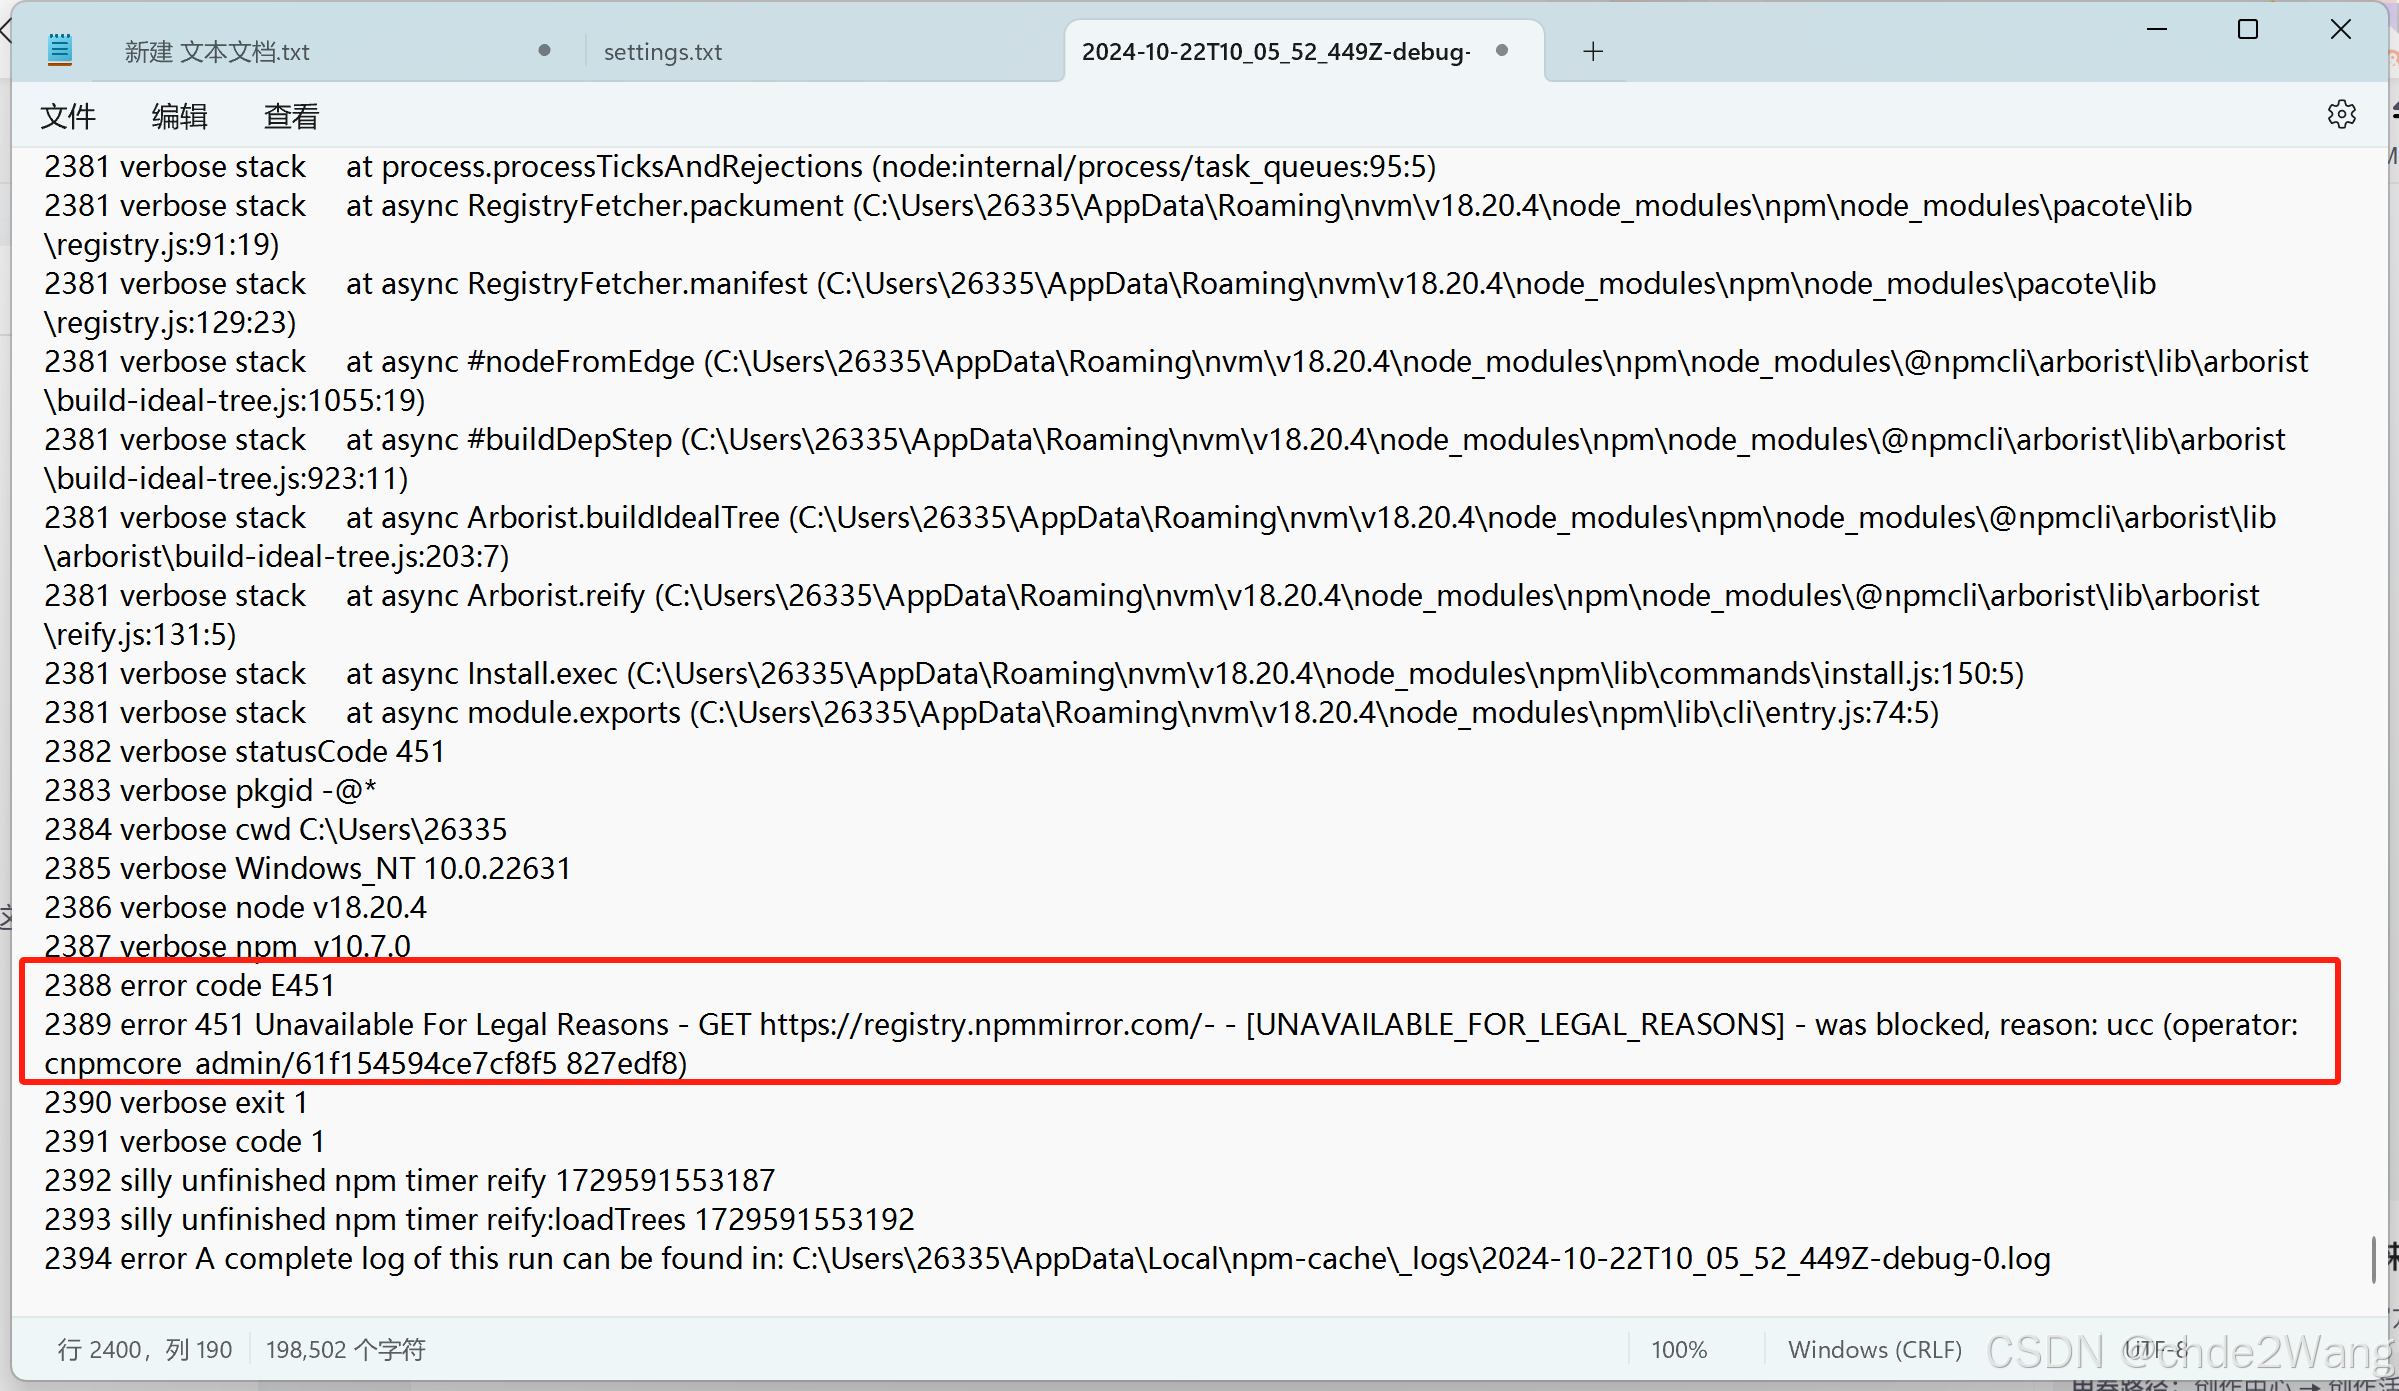Click unsaved dot on debug log tab
Screen dimensions: 2399x1391
[x=1501, y=50]
